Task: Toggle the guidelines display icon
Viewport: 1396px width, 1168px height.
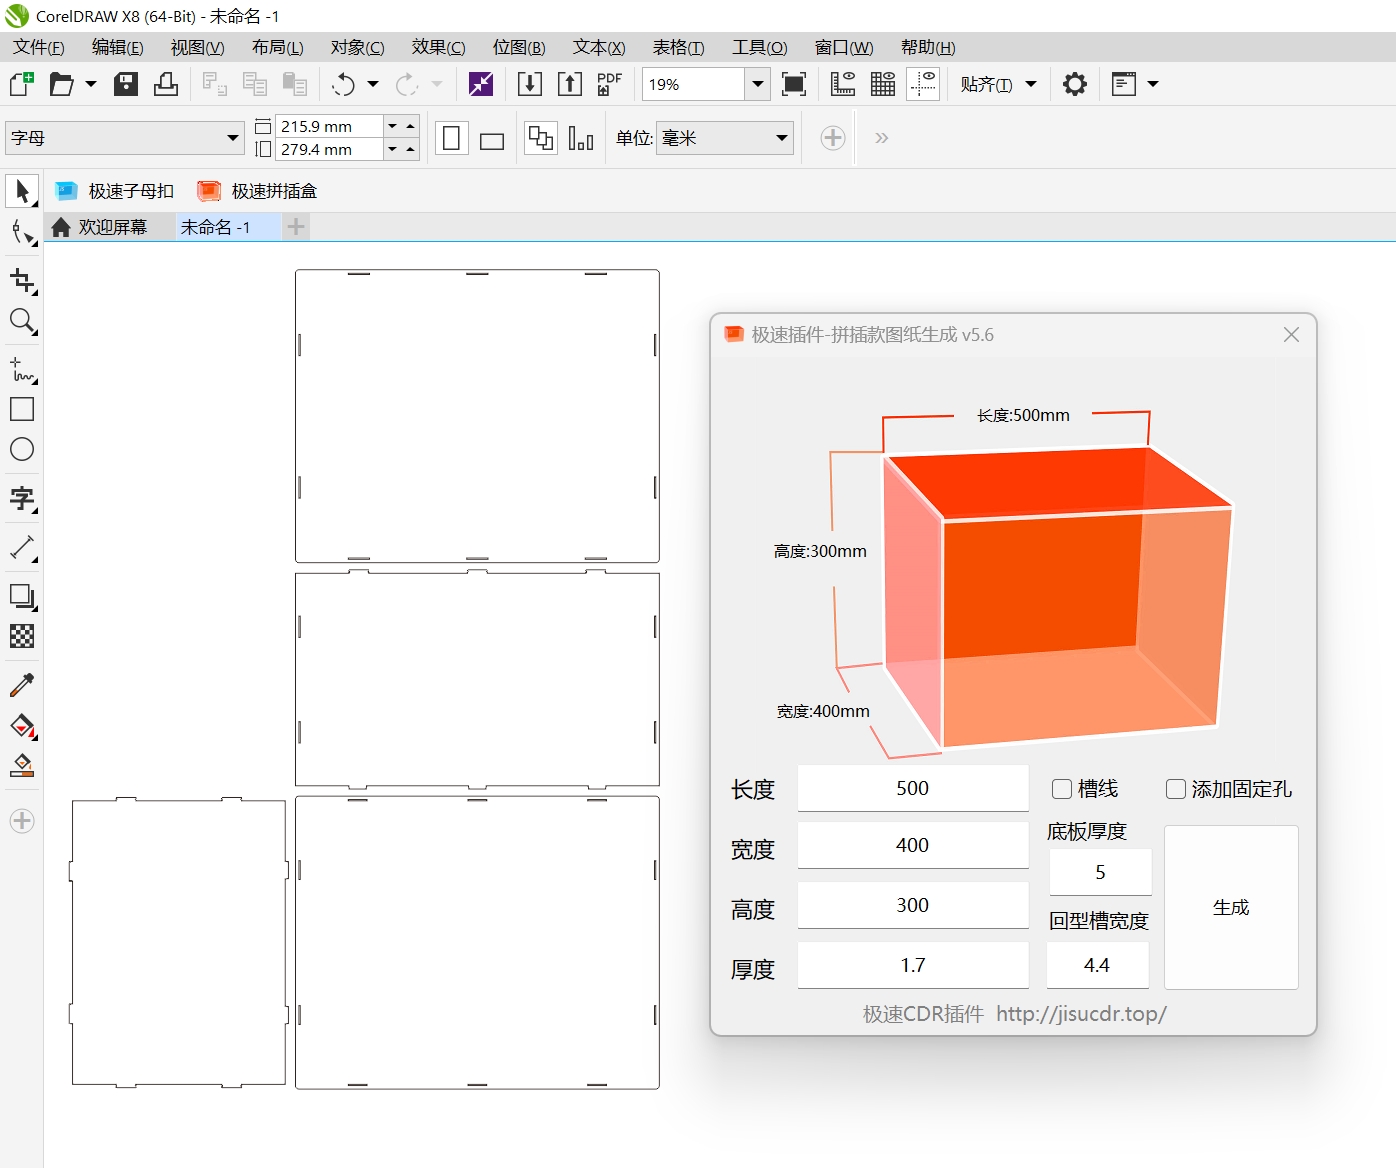Action: point(923,84)
